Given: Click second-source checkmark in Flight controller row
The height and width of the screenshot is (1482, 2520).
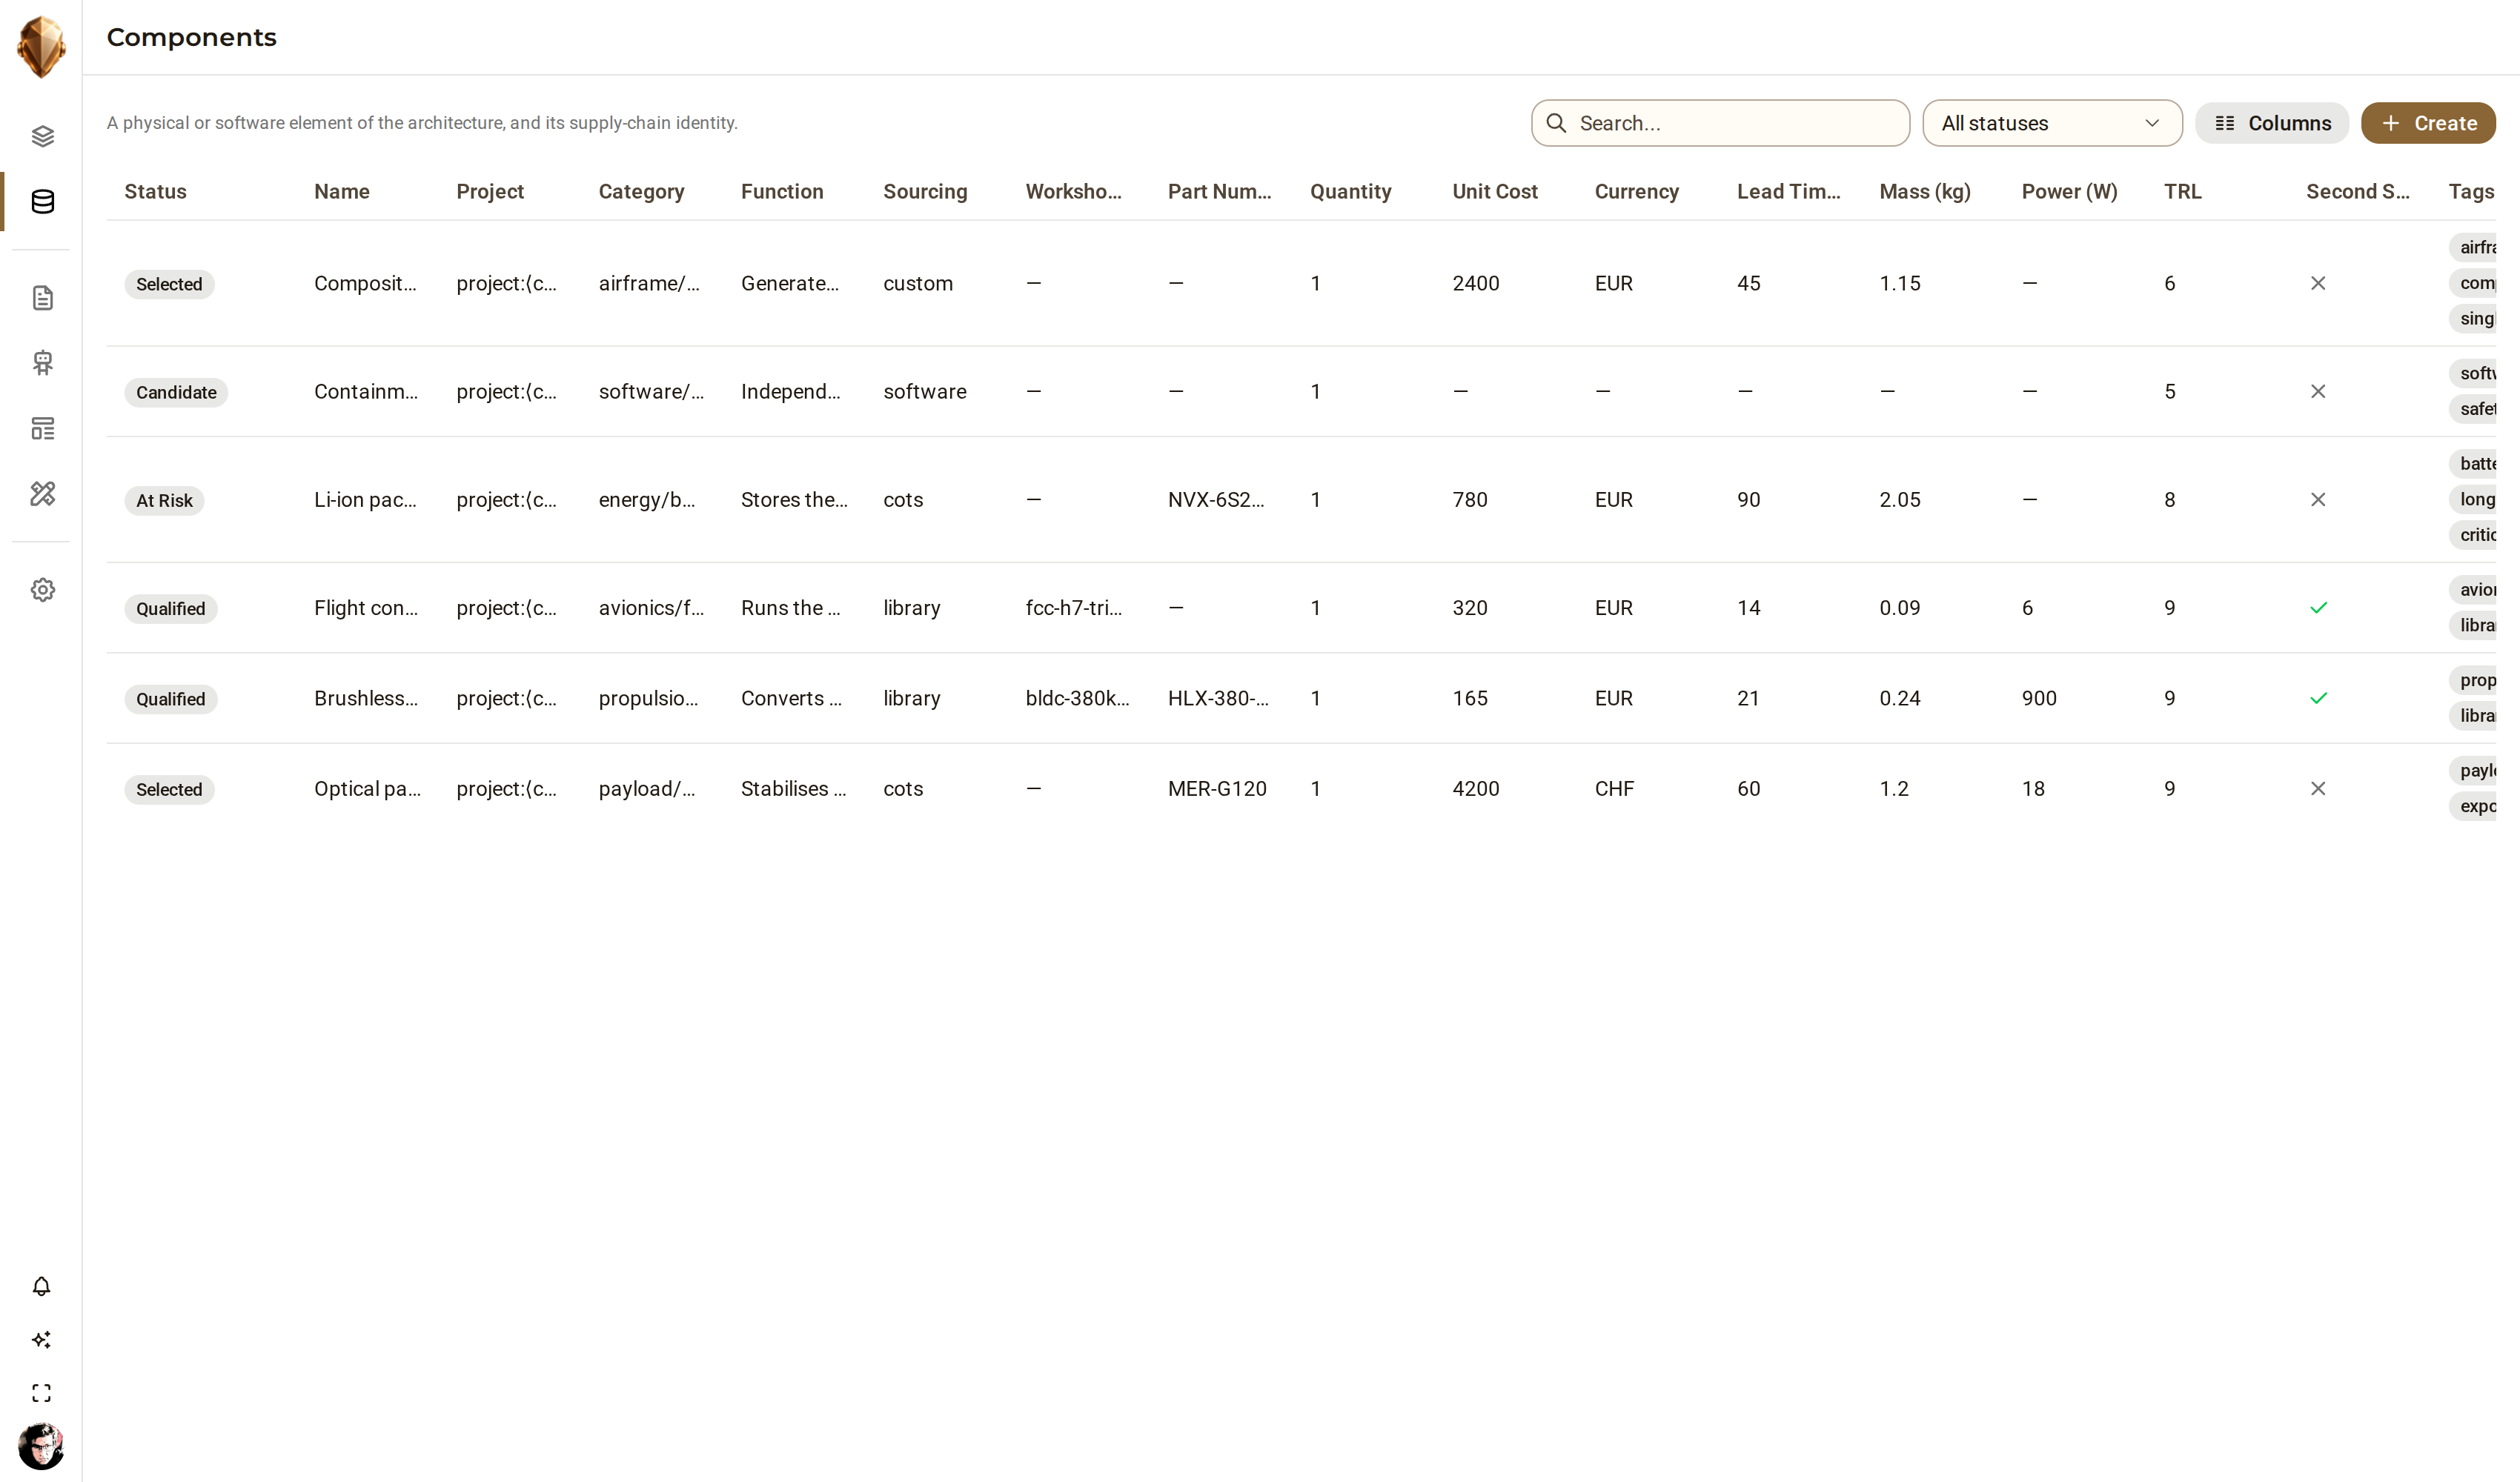Looking at the screenshot, I should pos(2318,607).
